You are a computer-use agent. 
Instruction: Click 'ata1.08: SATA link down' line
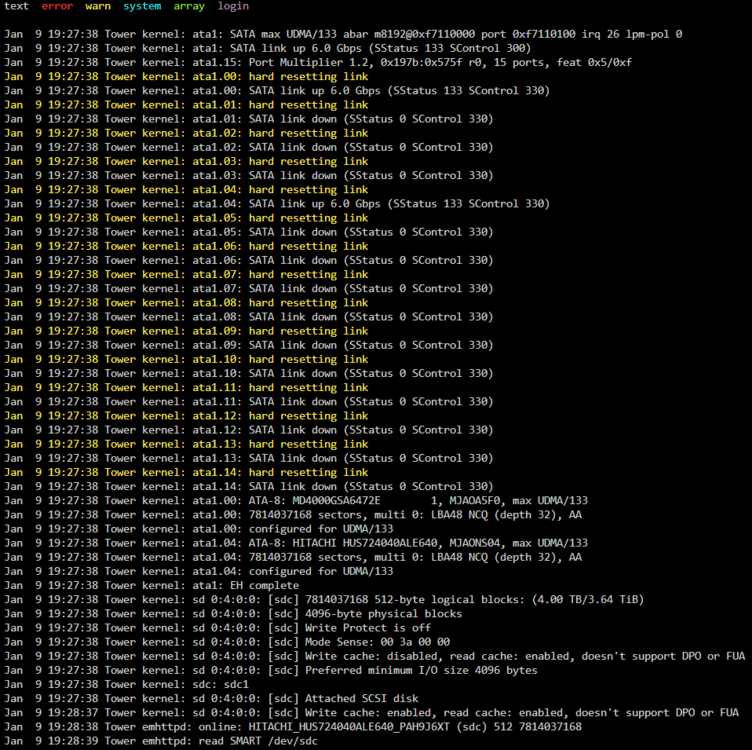click(248, 317)
